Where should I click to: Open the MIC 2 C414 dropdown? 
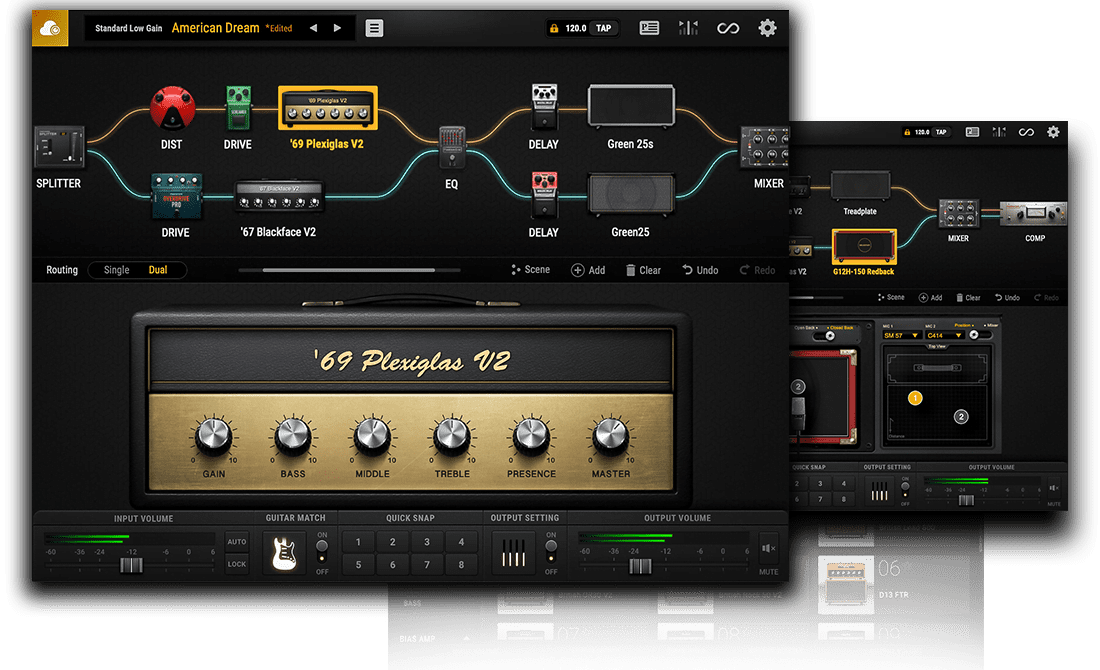944,335
